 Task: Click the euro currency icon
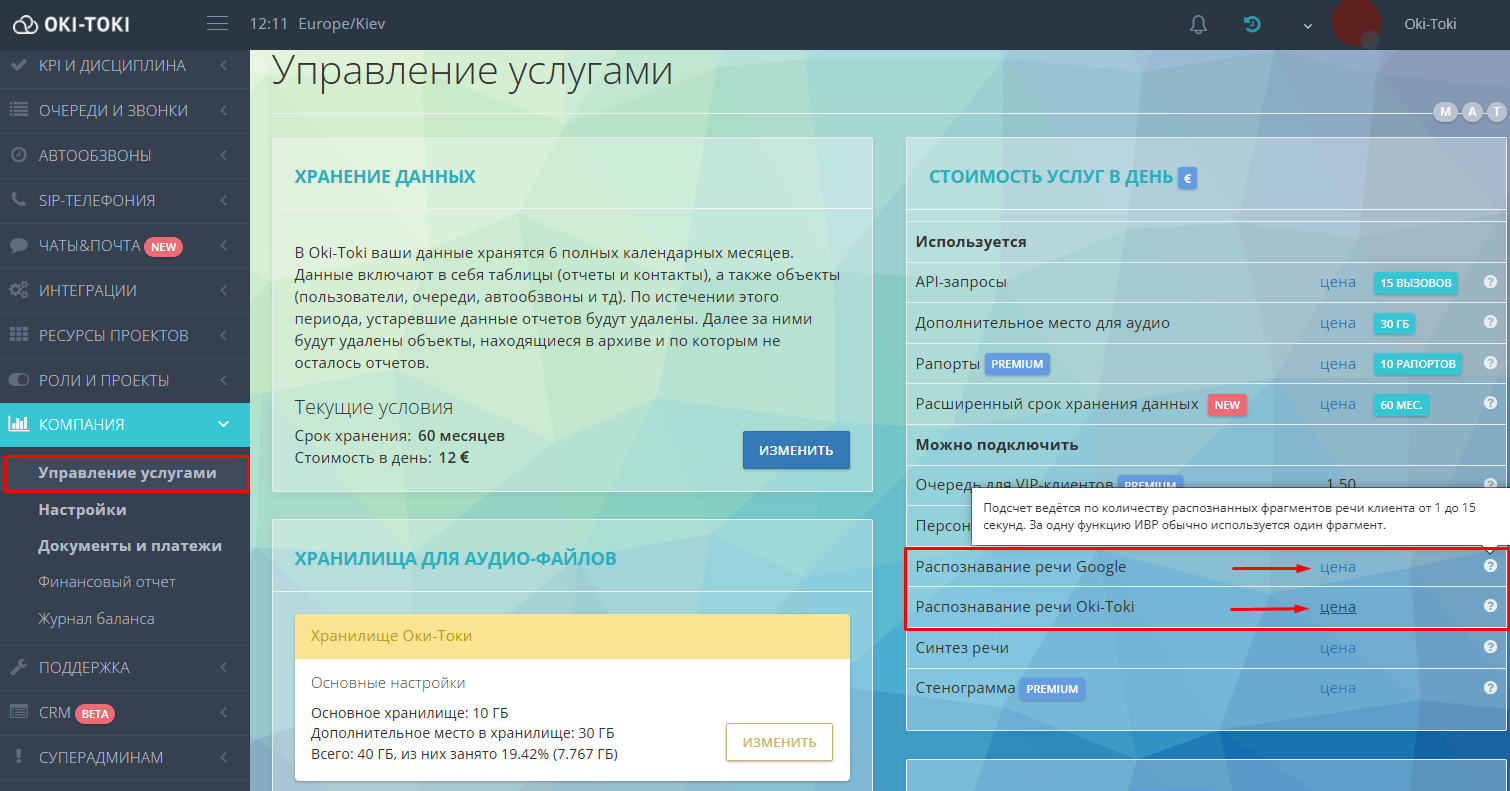coord(1187,178)
